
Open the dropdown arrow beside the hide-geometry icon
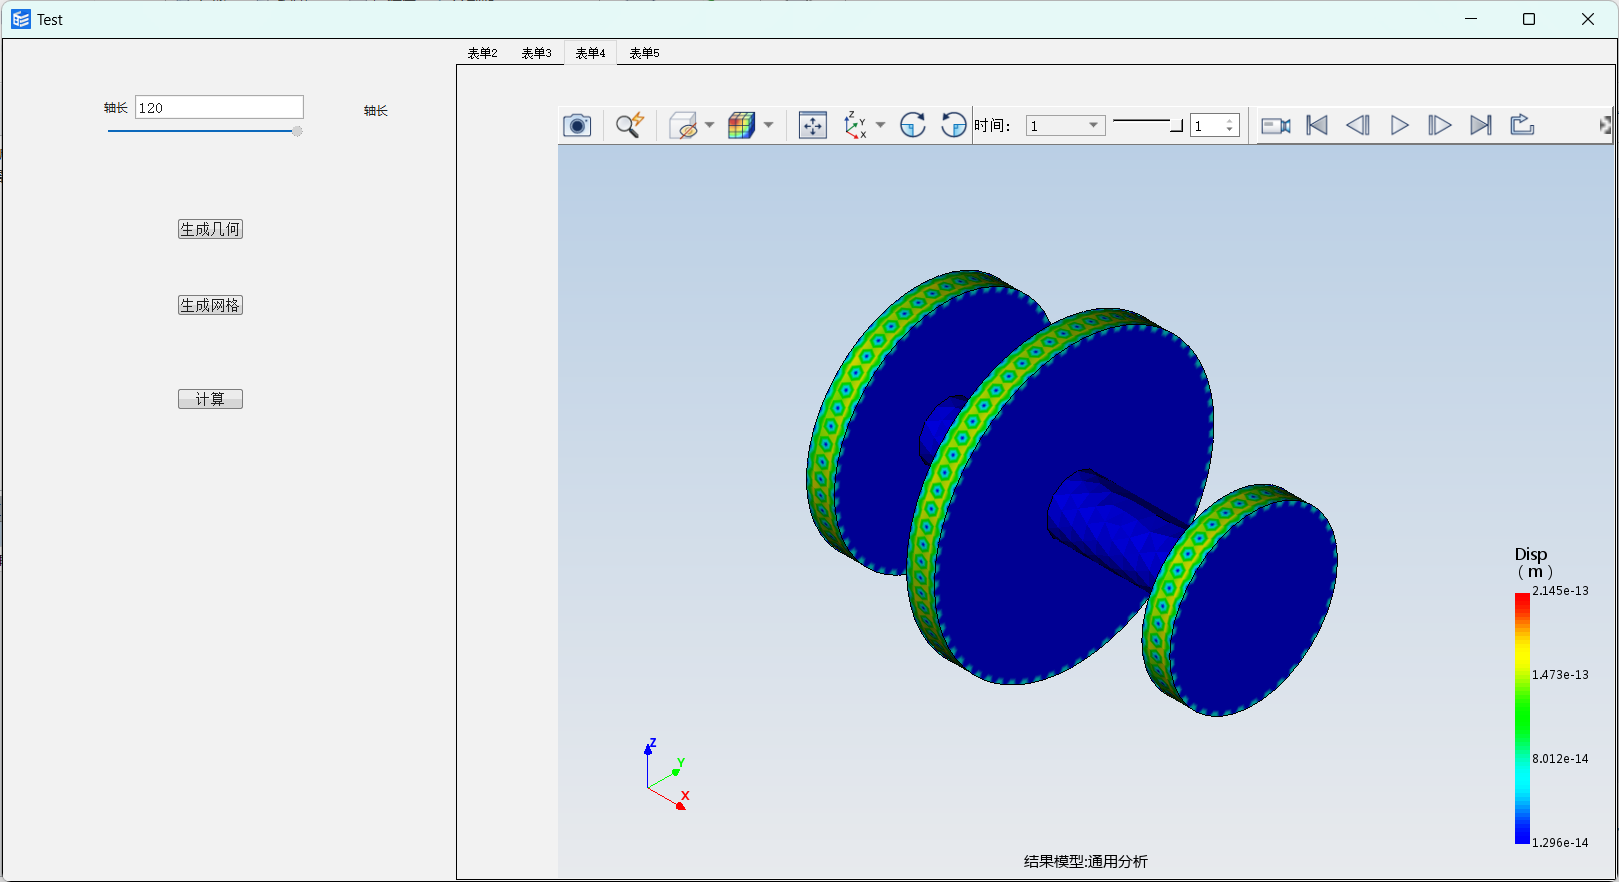point(709,125)
